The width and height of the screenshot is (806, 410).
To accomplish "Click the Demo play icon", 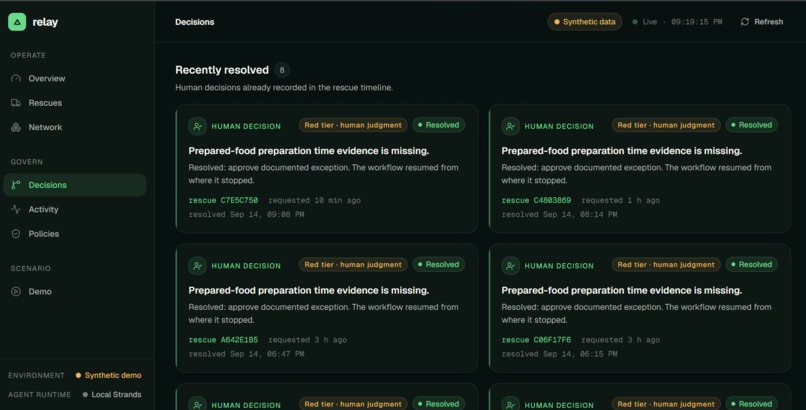I will click(16, 291).
